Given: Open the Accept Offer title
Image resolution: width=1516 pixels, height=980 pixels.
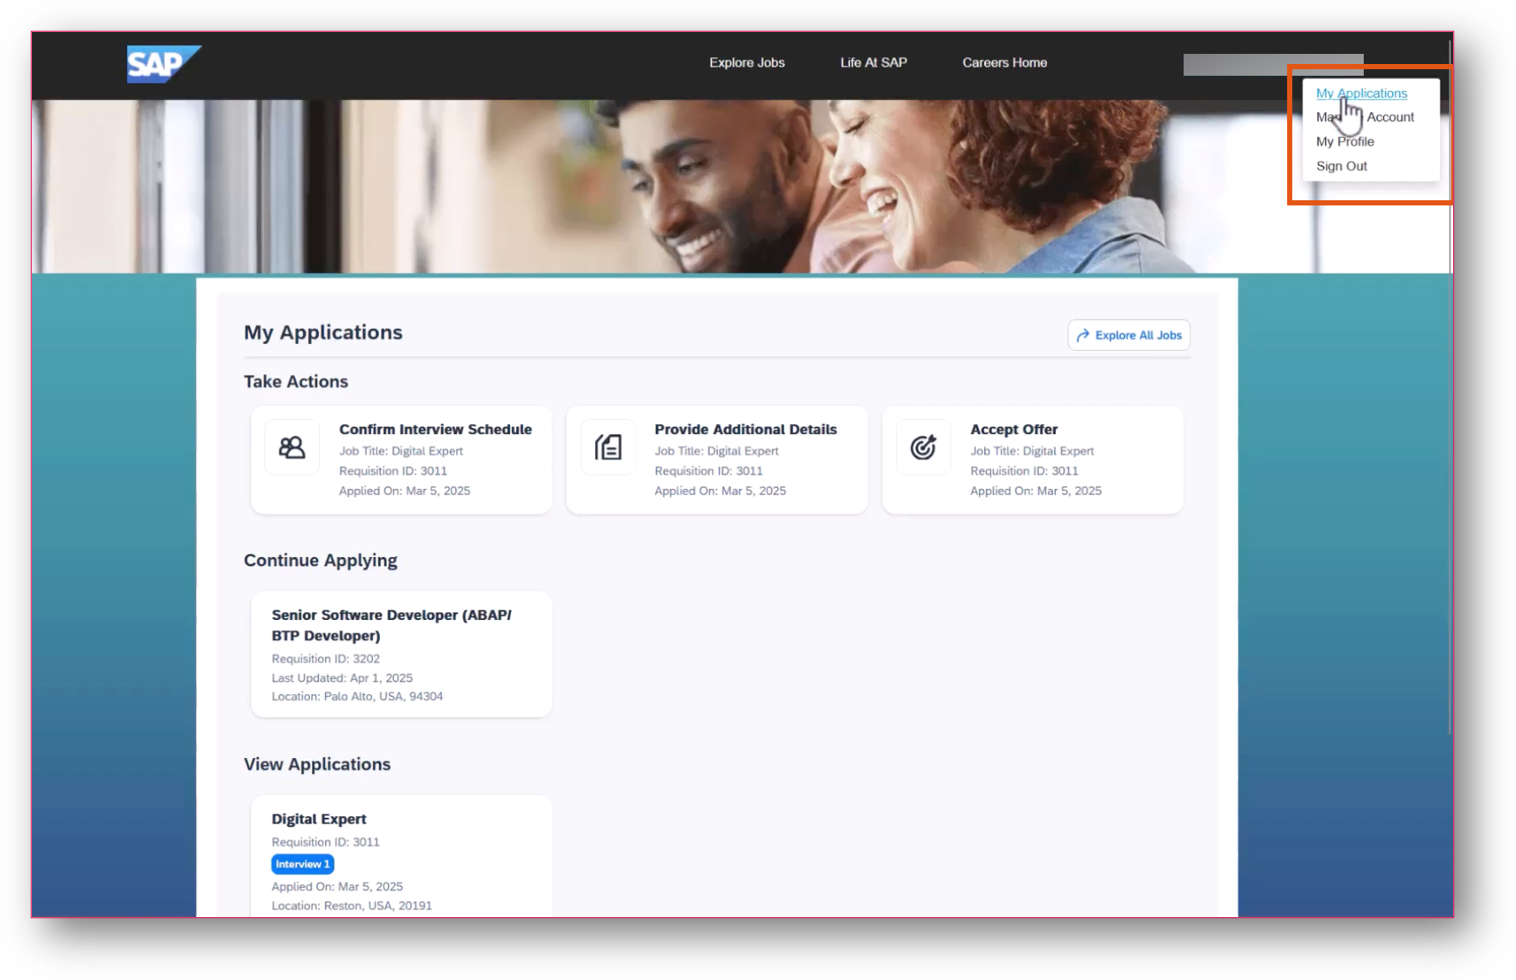Looking at the screenshot, I should pos(1014,429).
